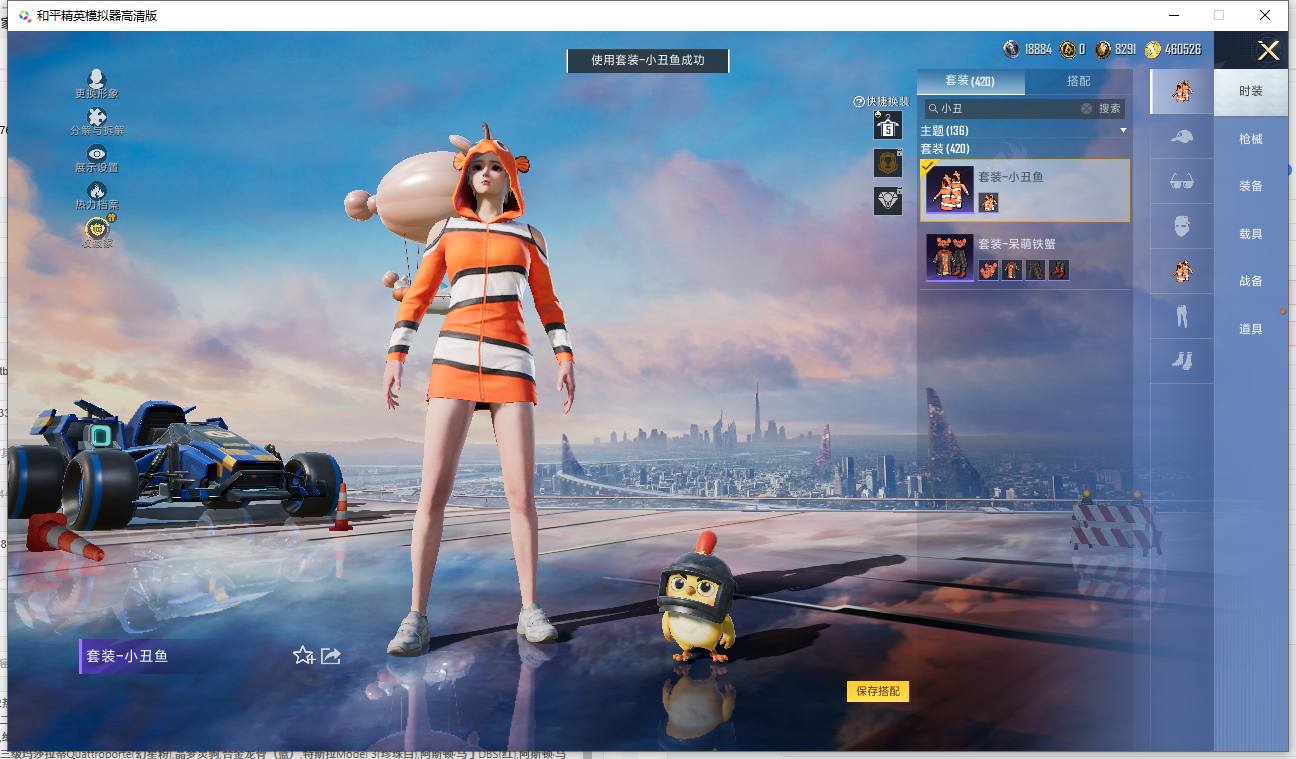Open the 装备 equipment tab

1251,186
